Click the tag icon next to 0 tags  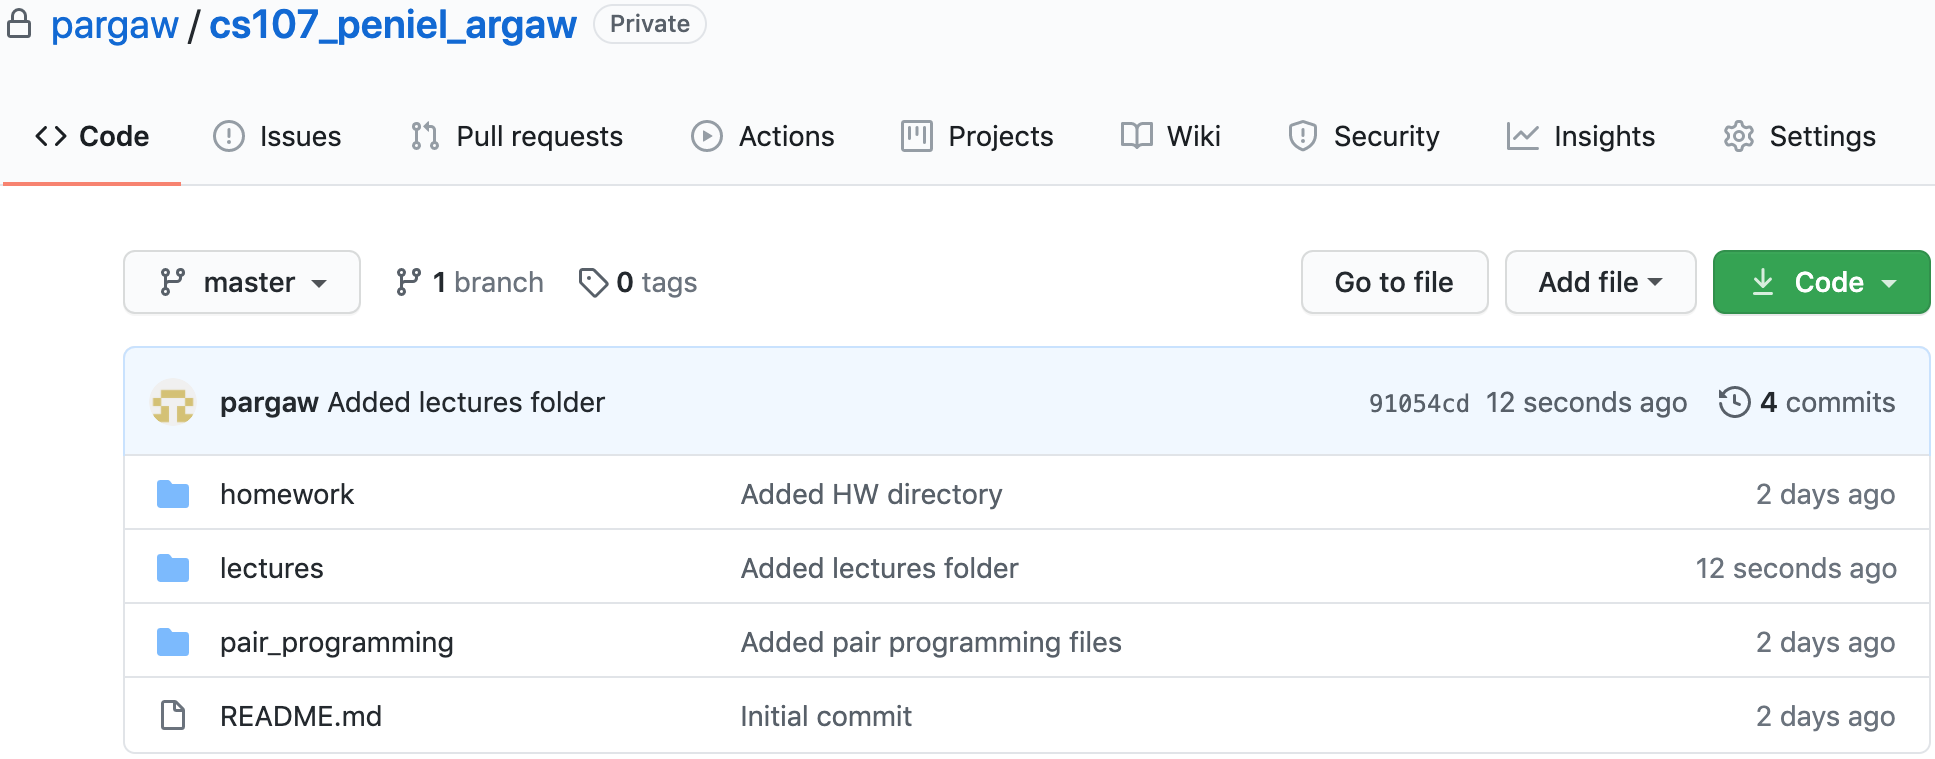point(593,282)
